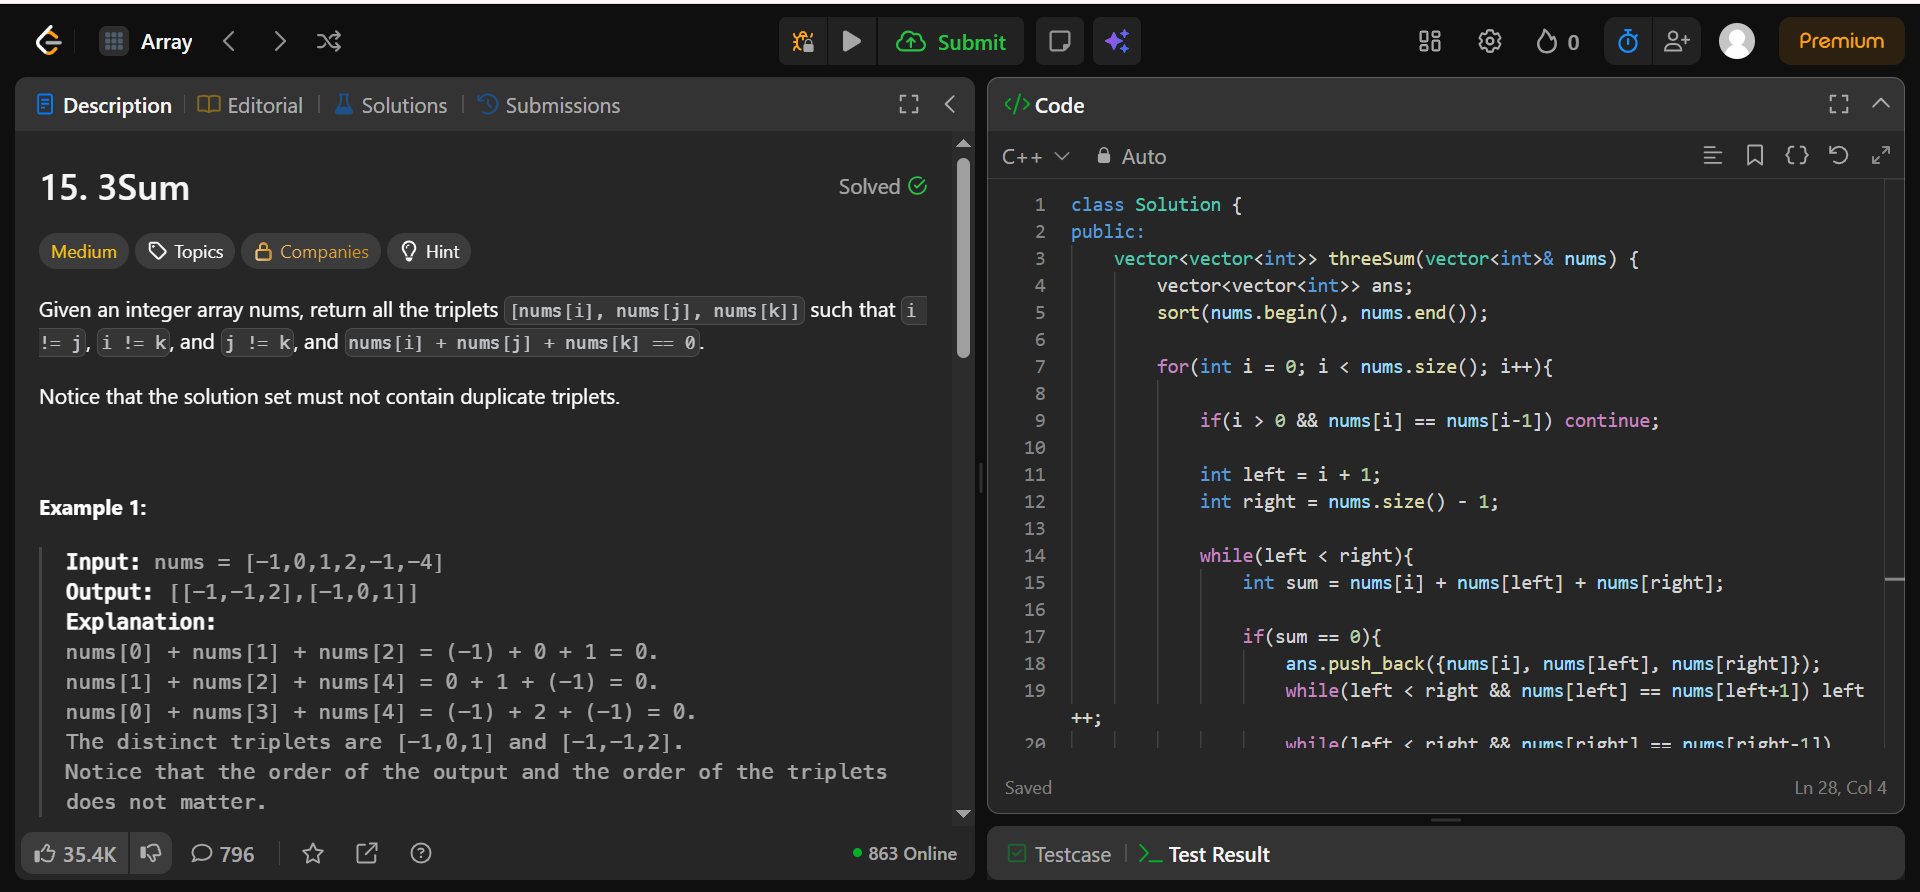The width and height of the screenshot is (1920, 892).
Task: Pick a random problem with shuffle icon
Action: (328, 41)
